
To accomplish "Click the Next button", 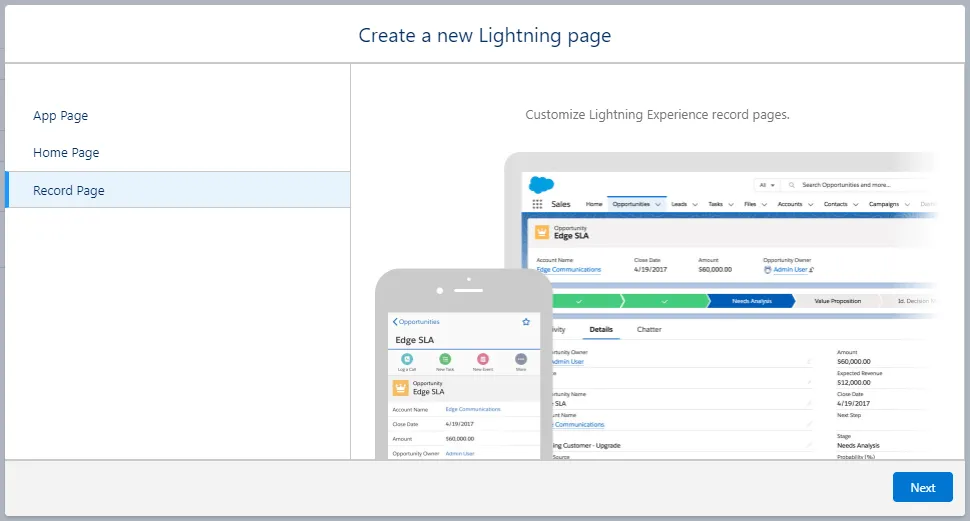I will click(x=922, y=488).
